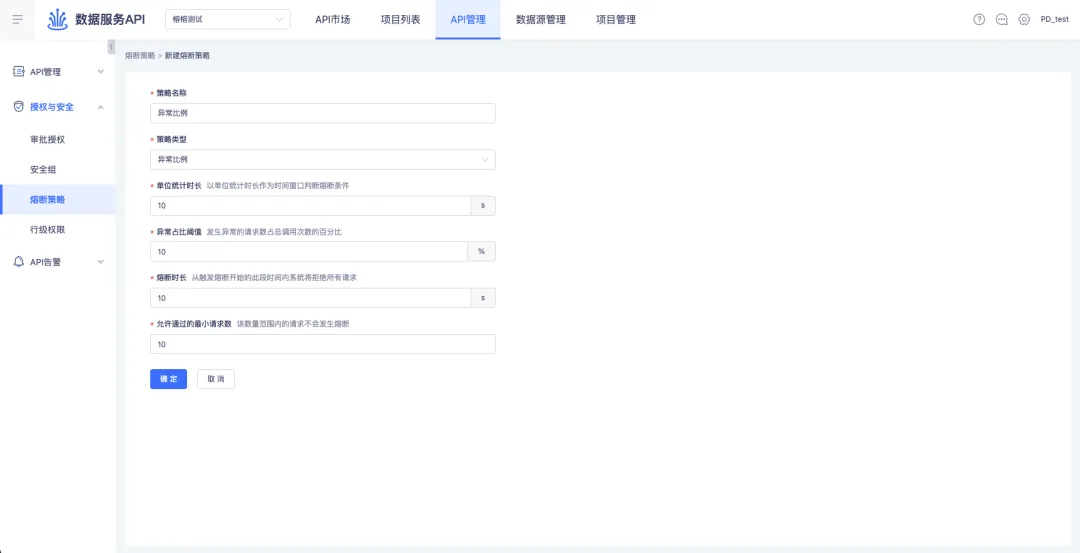Click the s unit suffix on 单位统计时长
The width and height of the screenshot is (1080, 553).
[x=483, y=205]
